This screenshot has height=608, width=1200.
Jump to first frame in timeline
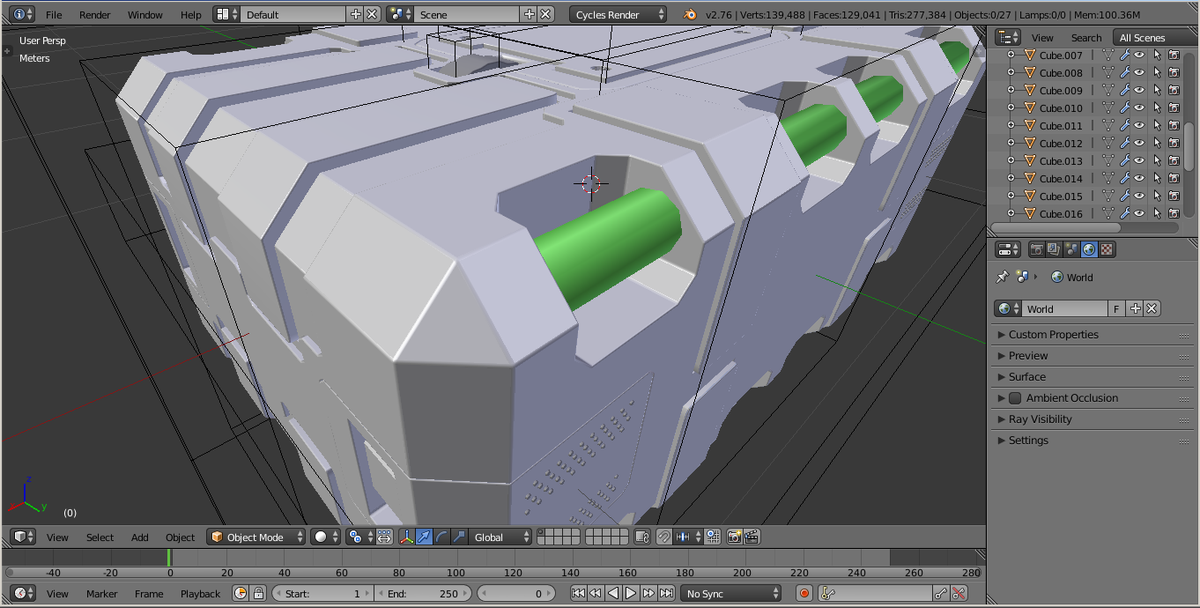point(579,593)
